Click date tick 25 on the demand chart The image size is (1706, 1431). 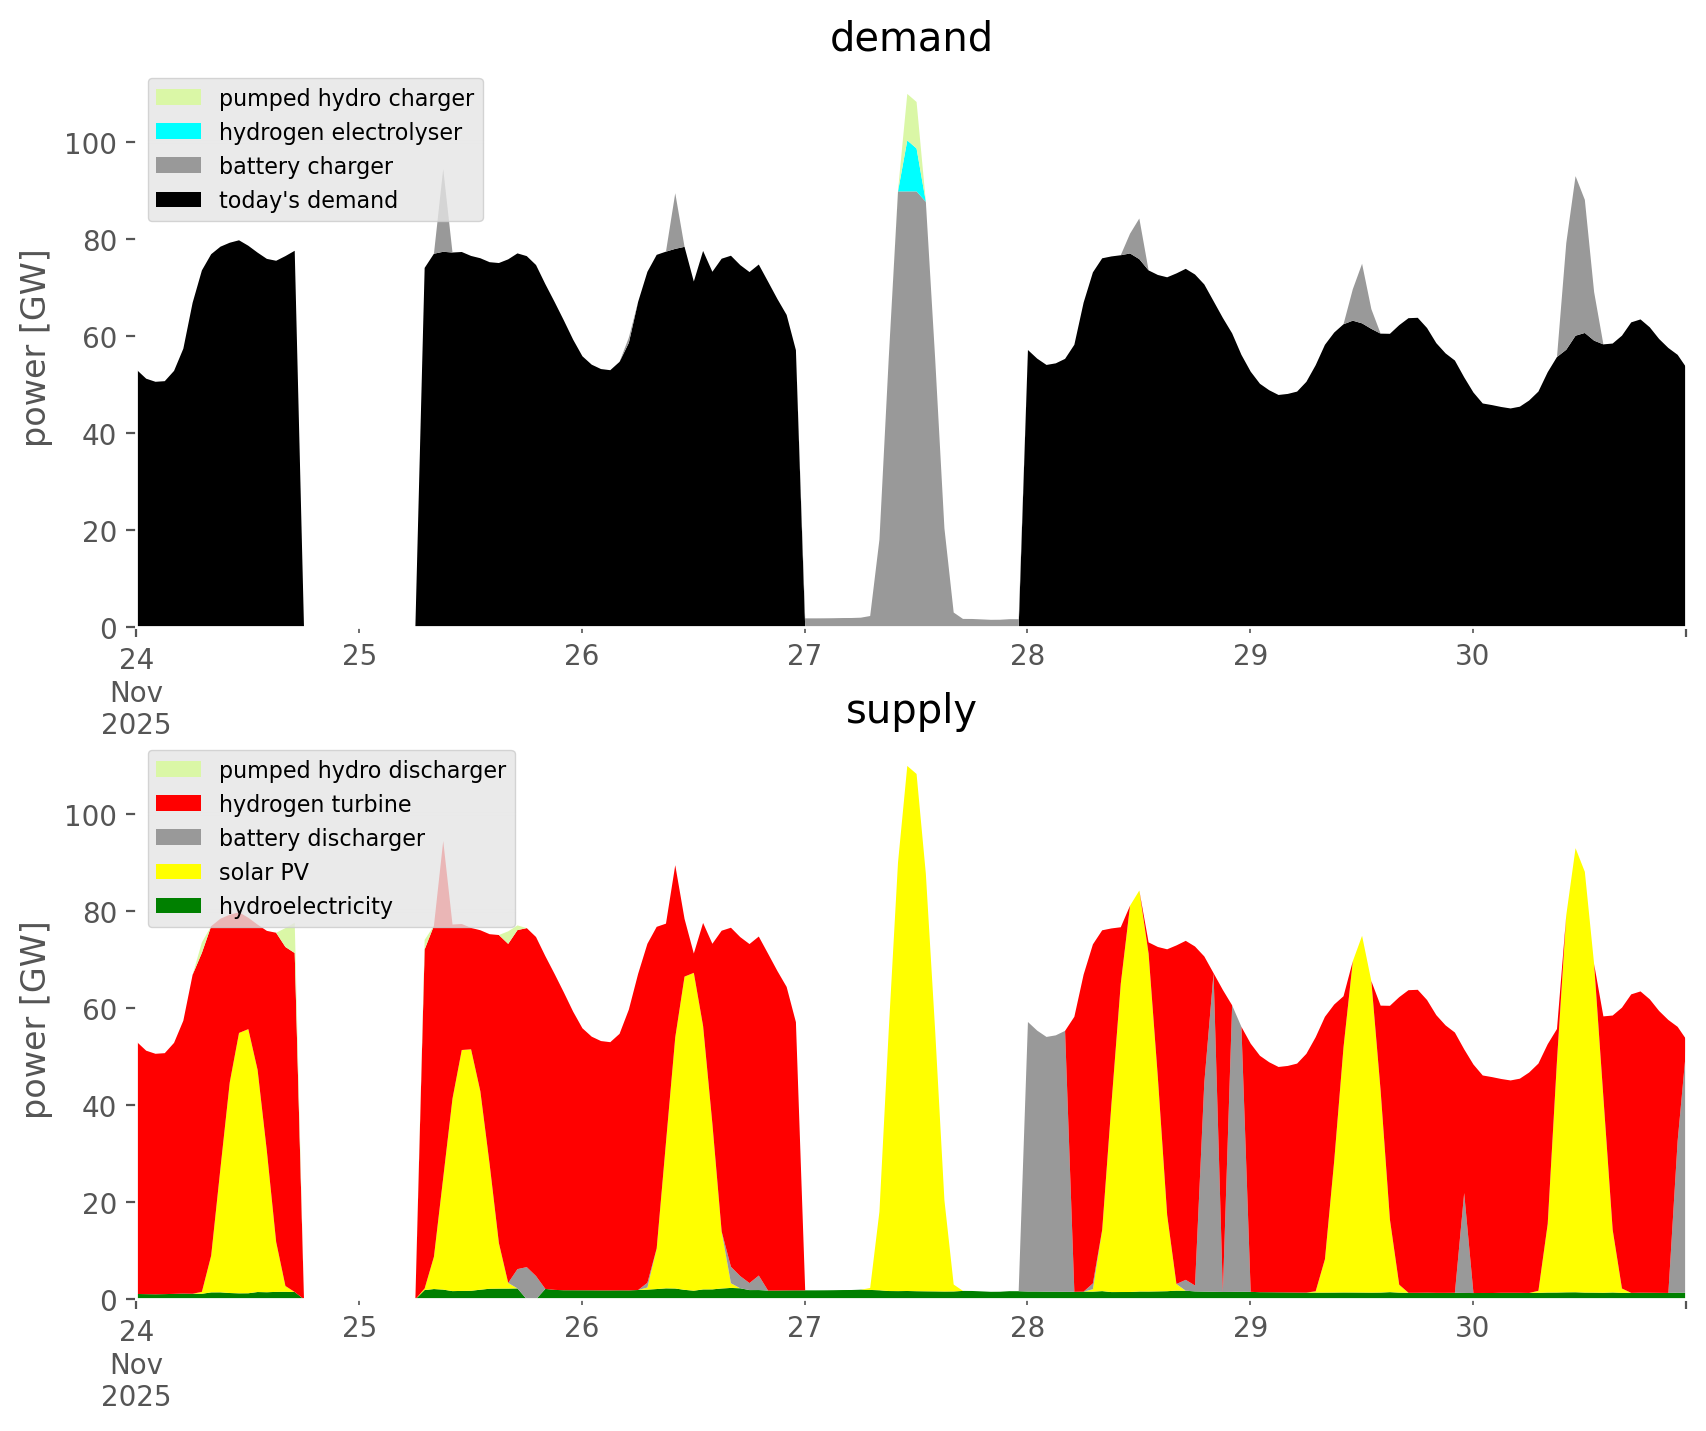click(359, 656)
